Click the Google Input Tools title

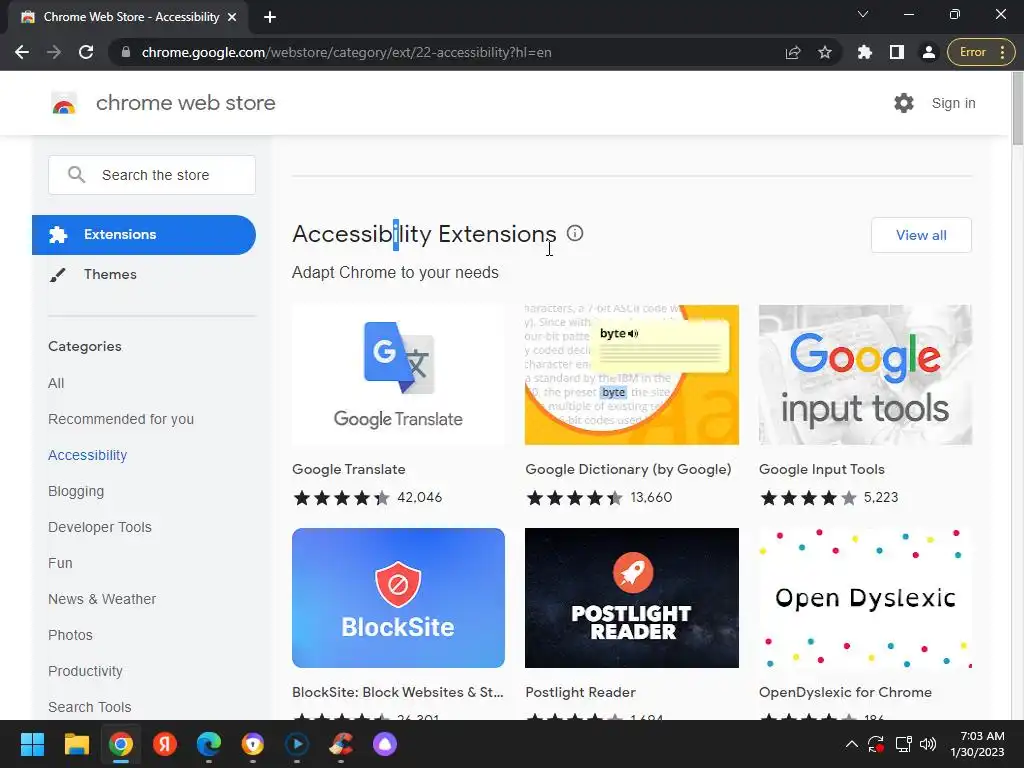pos(822,469)
